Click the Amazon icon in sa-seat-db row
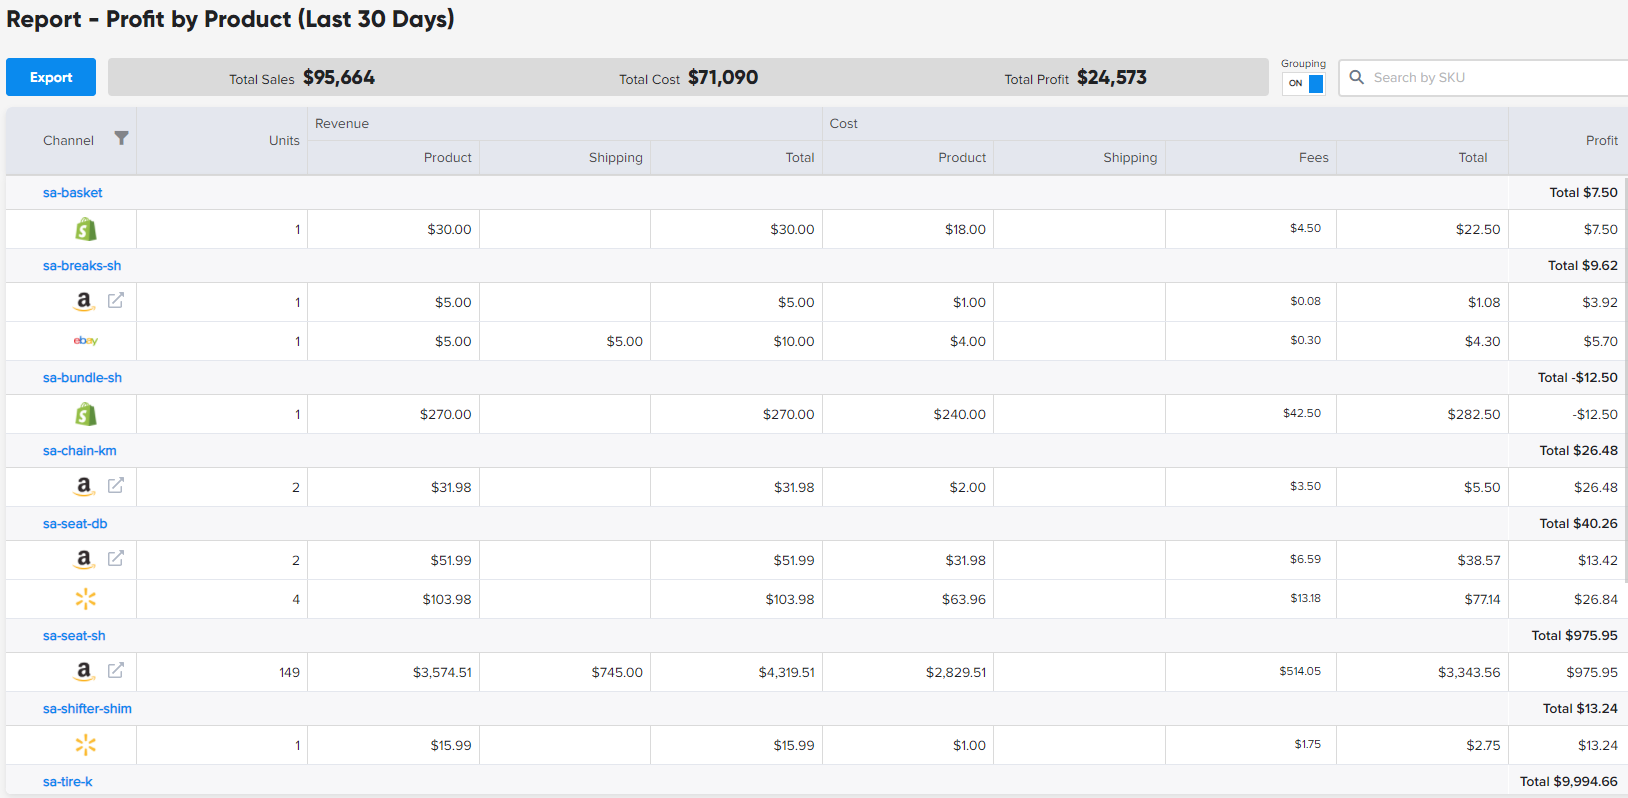The height and width of the screenshot is (798, 1628). (84, 559)
